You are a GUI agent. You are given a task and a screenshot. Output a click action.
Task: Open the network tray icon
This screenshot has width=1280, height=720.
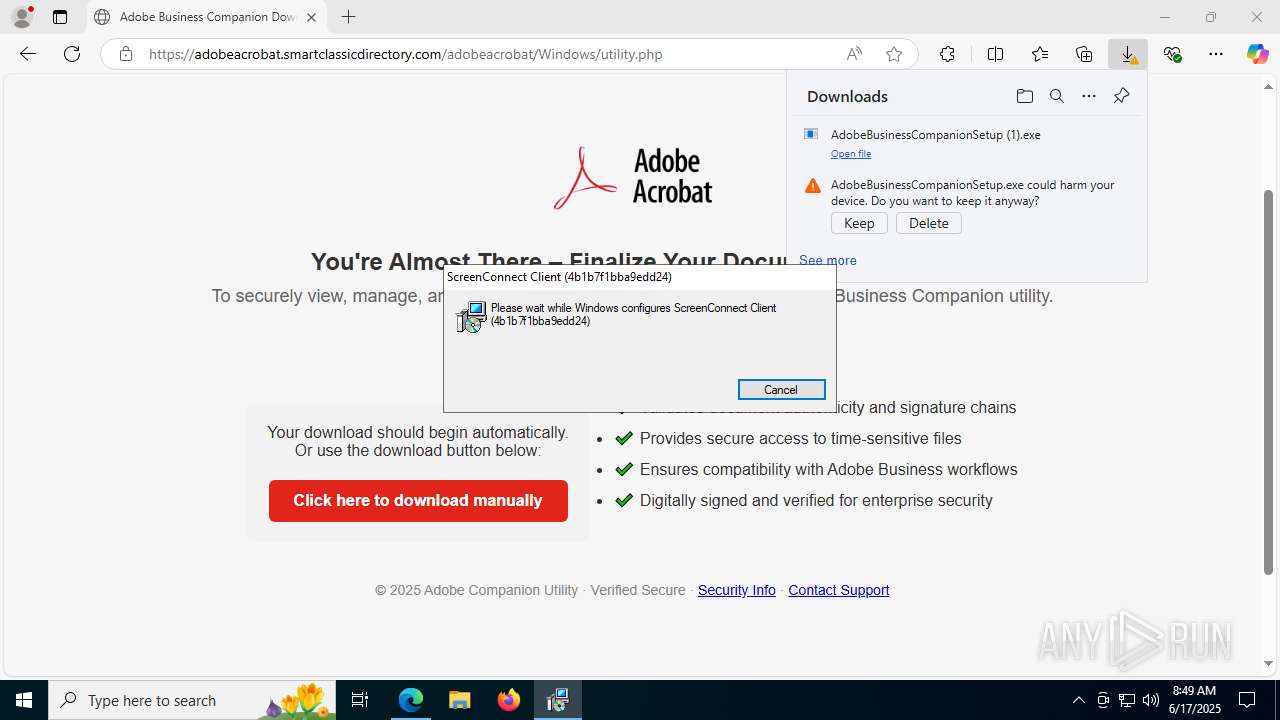(x=1126, y=700)
